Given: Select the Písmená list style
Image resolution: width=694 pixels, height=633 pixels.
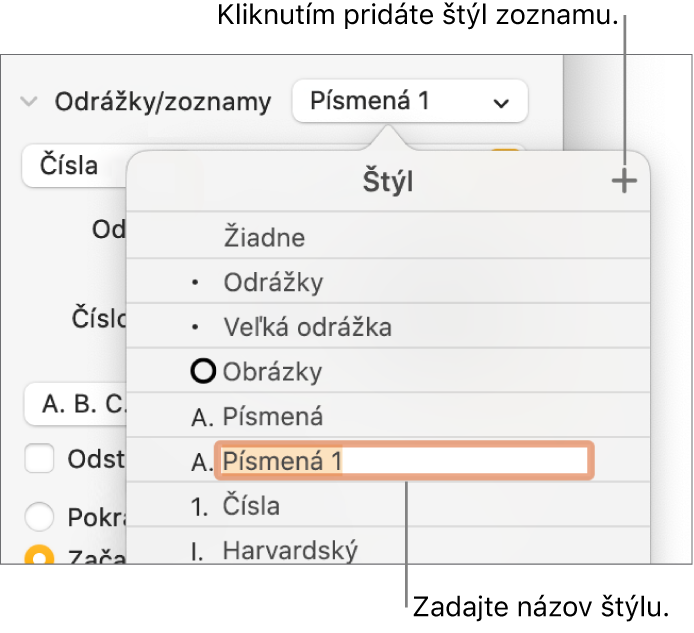Looking at the screenshot, I should pos(388,416).
